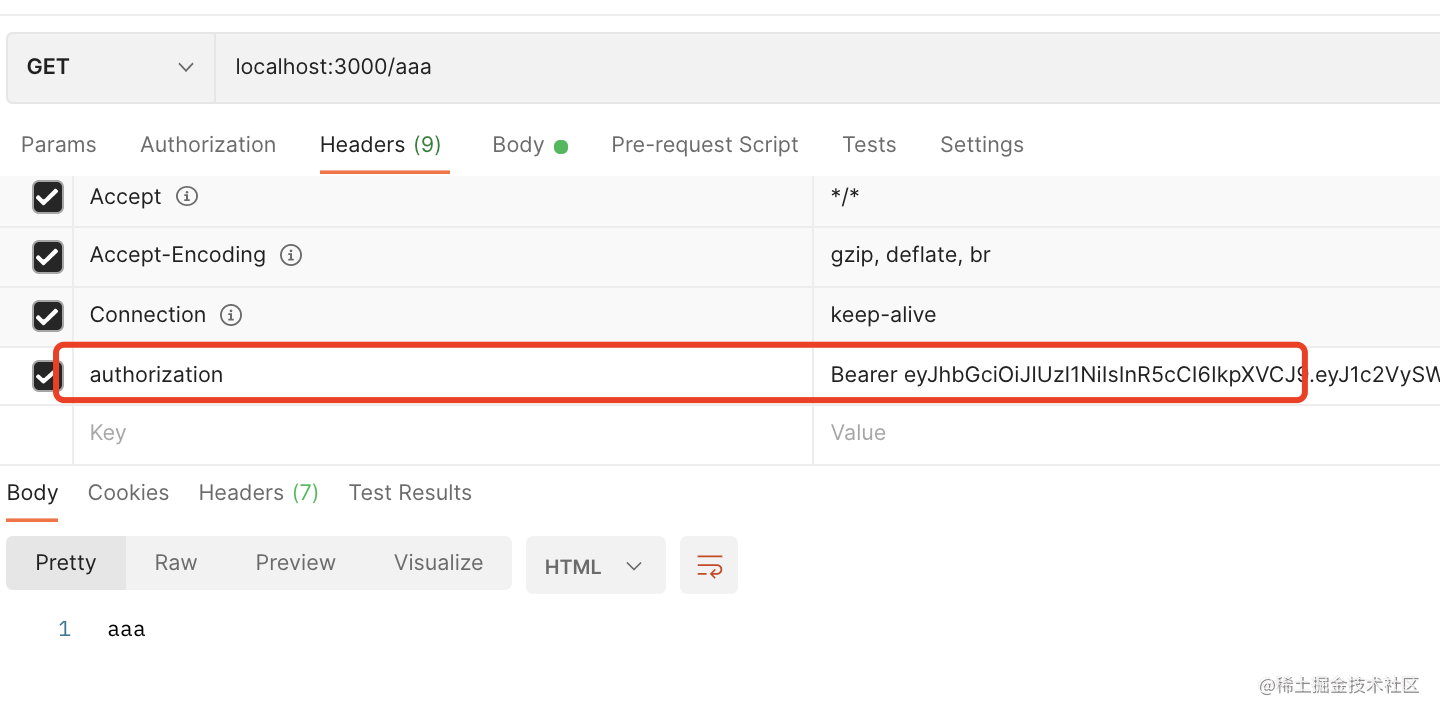Uncheck the authorization header checkbox

(x=46, y=375)
